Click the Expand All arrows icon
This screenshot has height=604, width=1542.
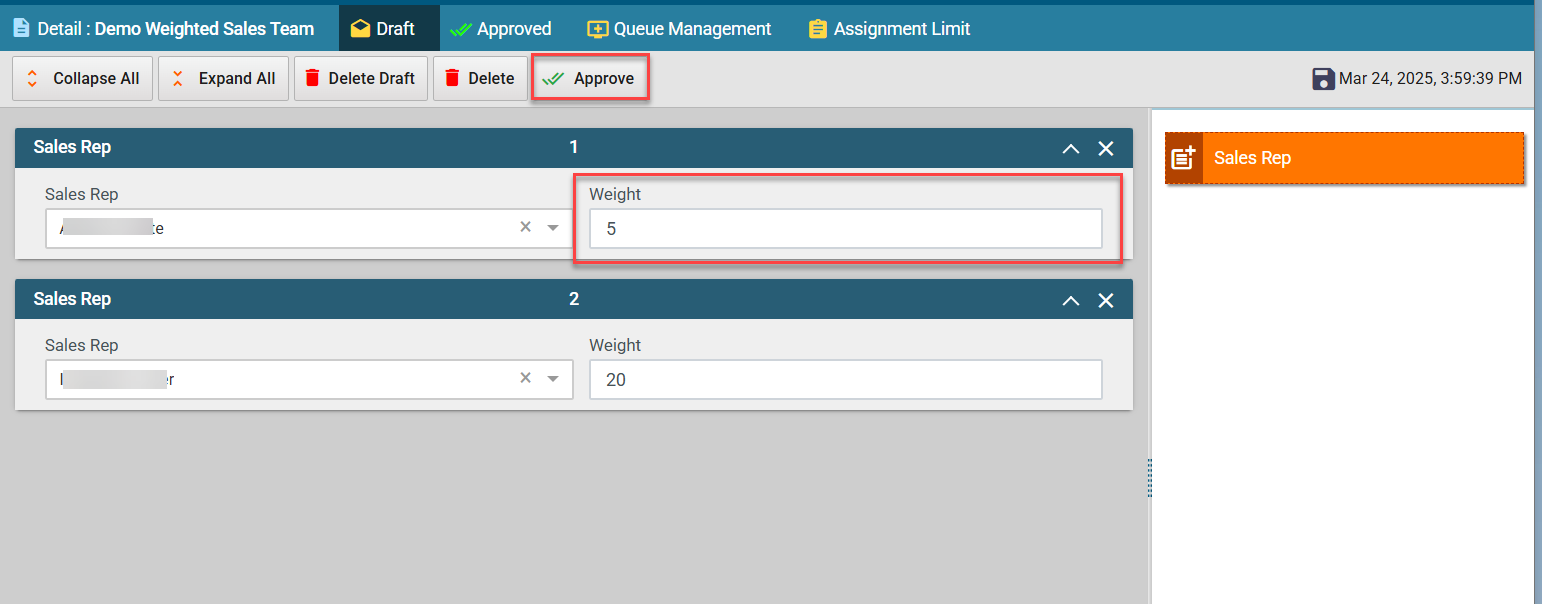(x=178, y=78)
